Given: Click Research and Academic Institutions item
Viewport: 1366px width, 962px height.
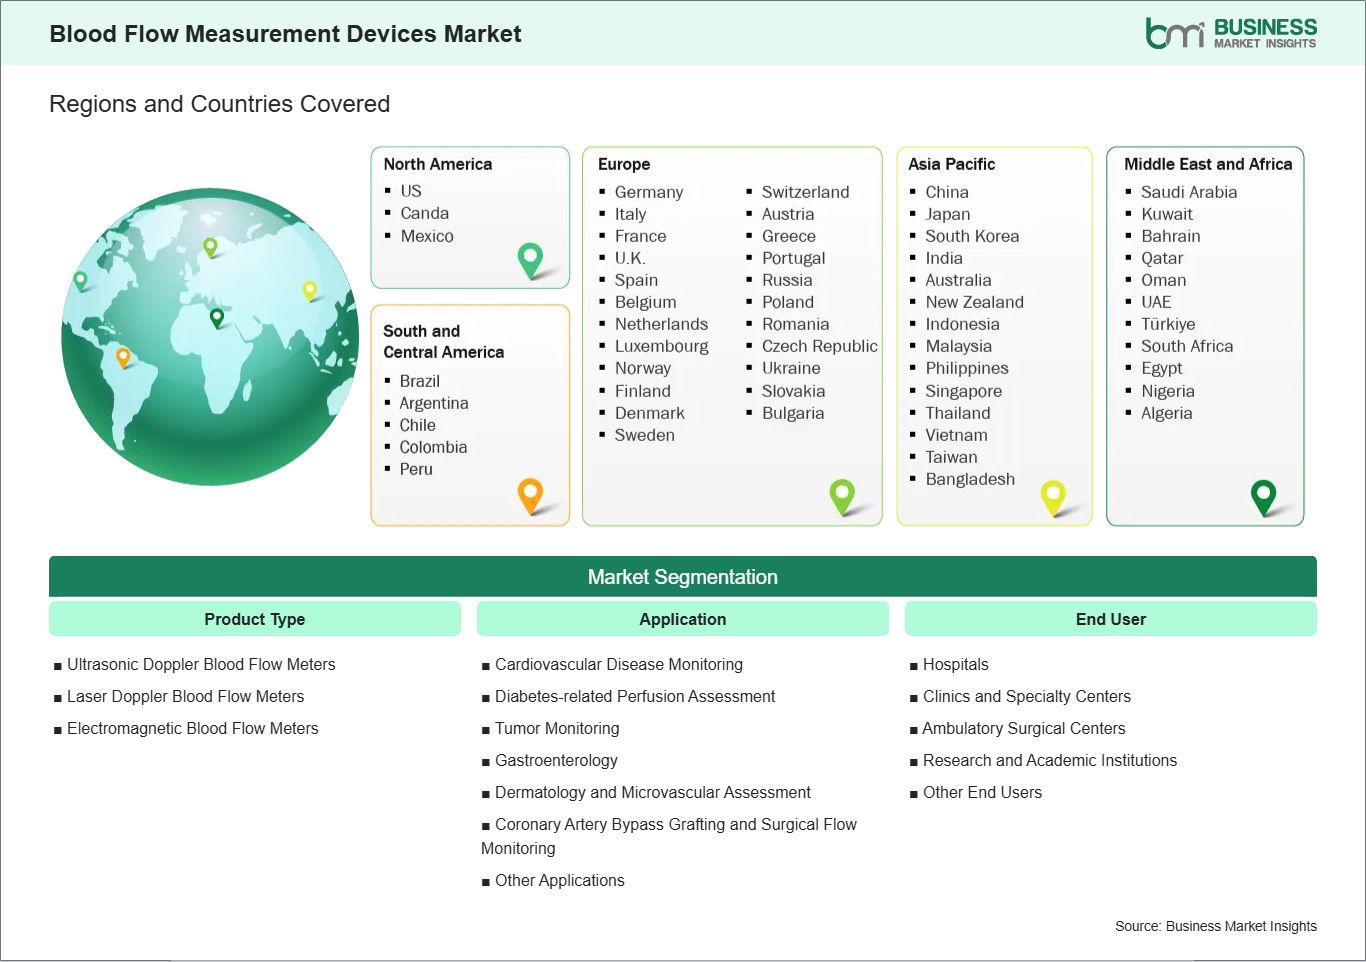Looking at the screenshot, I should pyautogui.click(x=1049, y=760).
